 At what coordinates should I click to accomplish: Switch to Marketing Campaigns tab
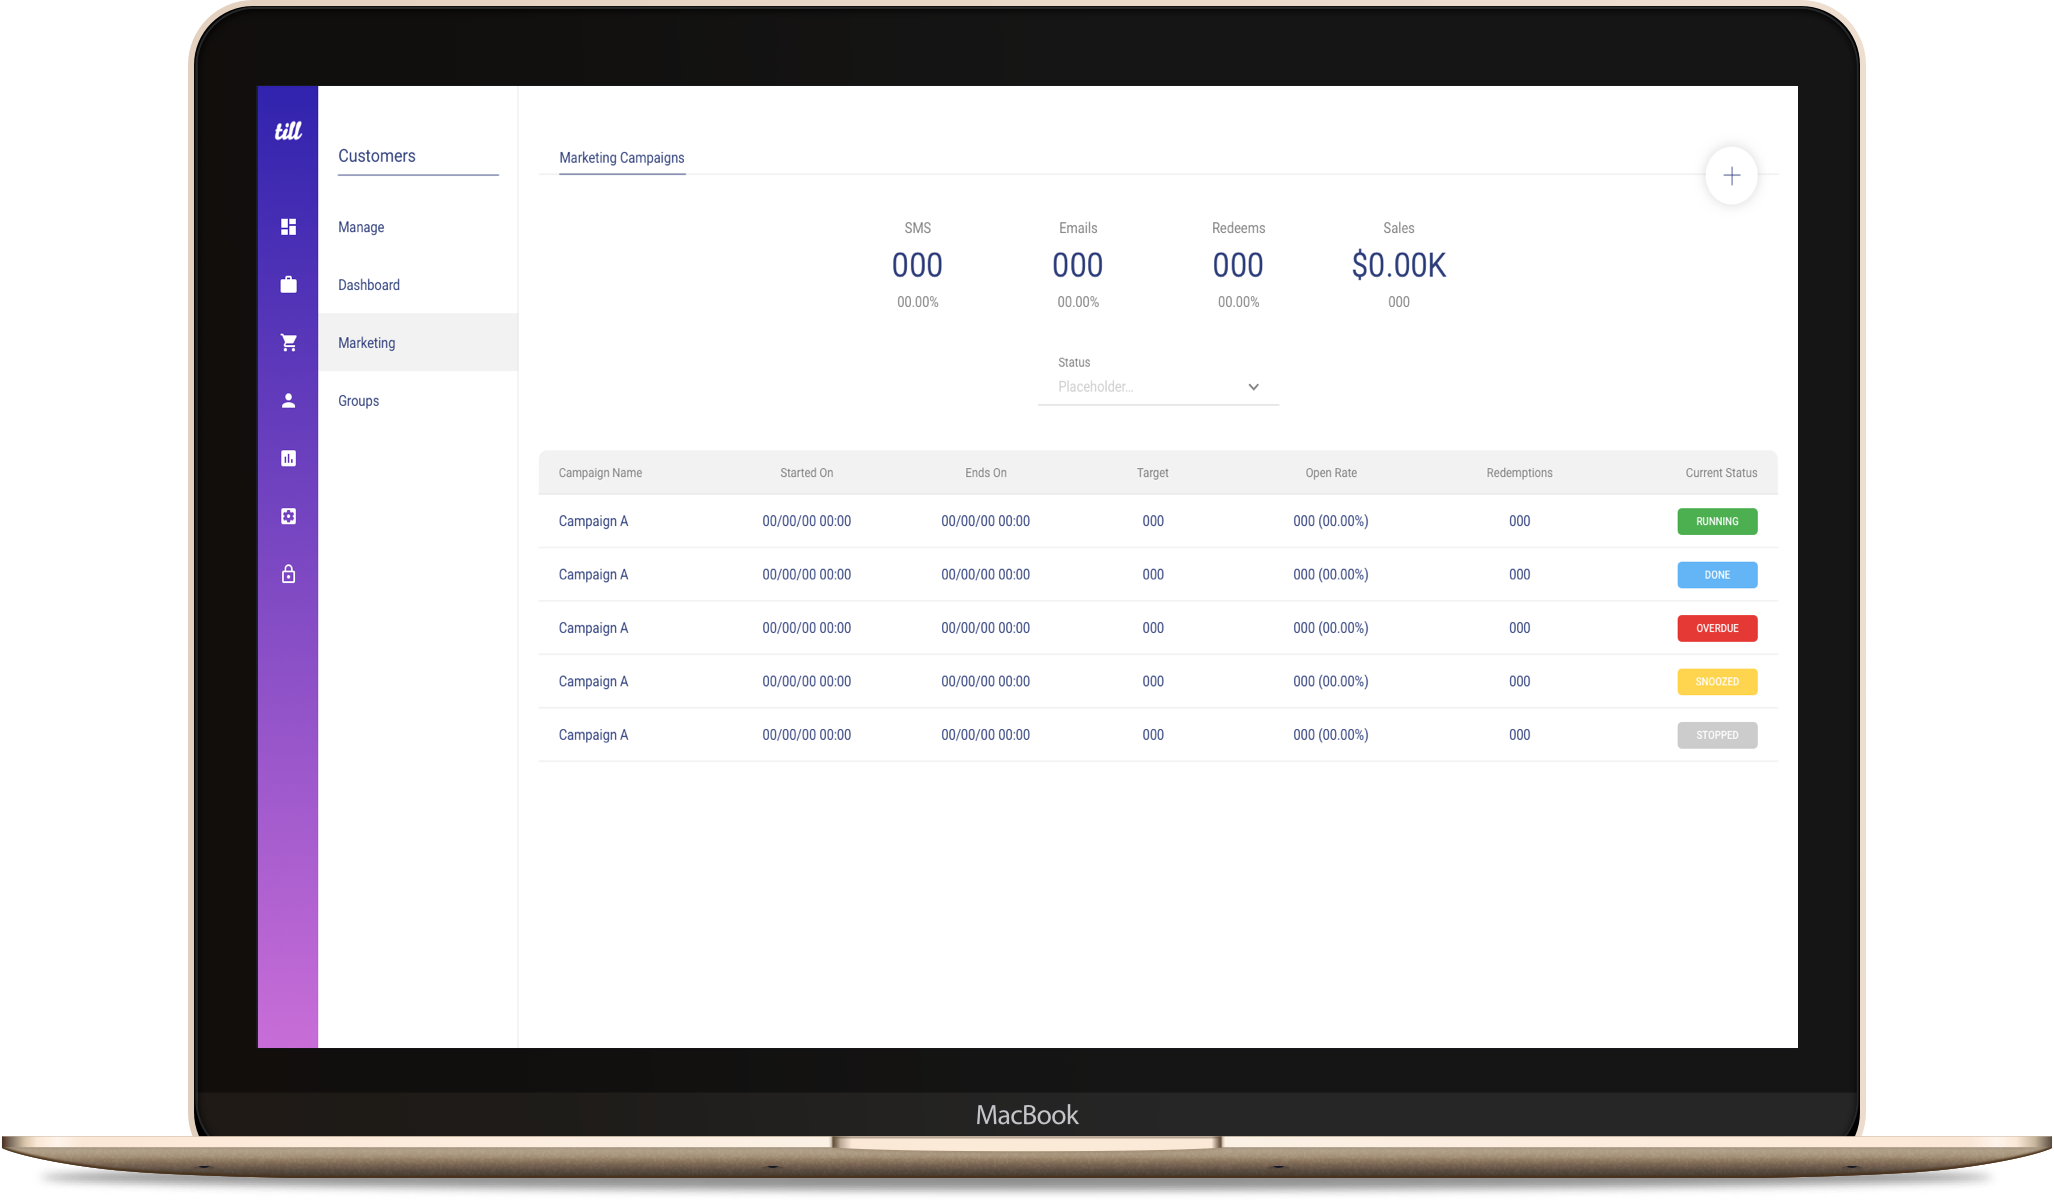click(x=622, y=158)
